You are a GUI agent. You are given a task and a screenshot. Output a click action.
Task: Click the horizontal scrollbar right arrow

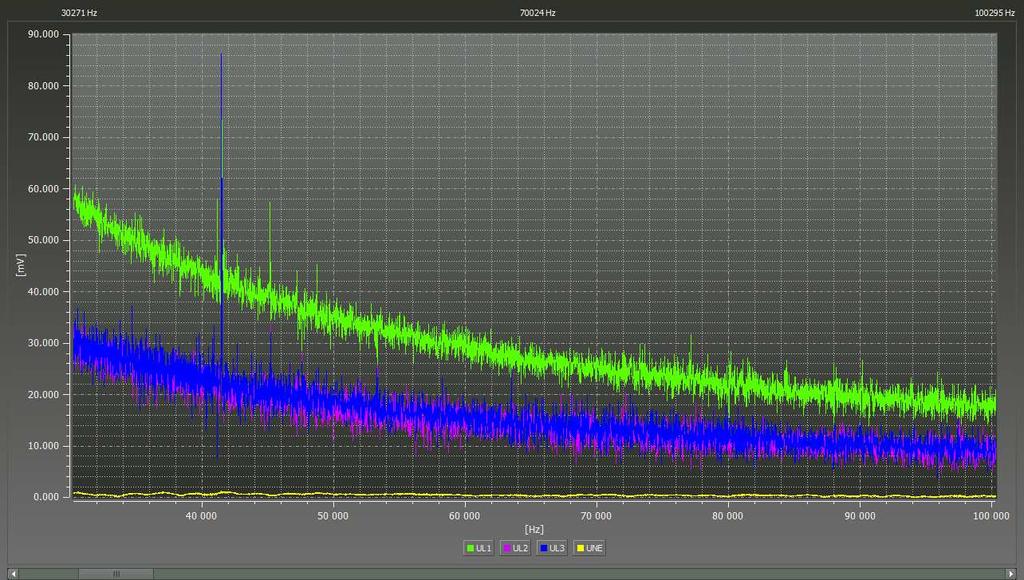1010,573
